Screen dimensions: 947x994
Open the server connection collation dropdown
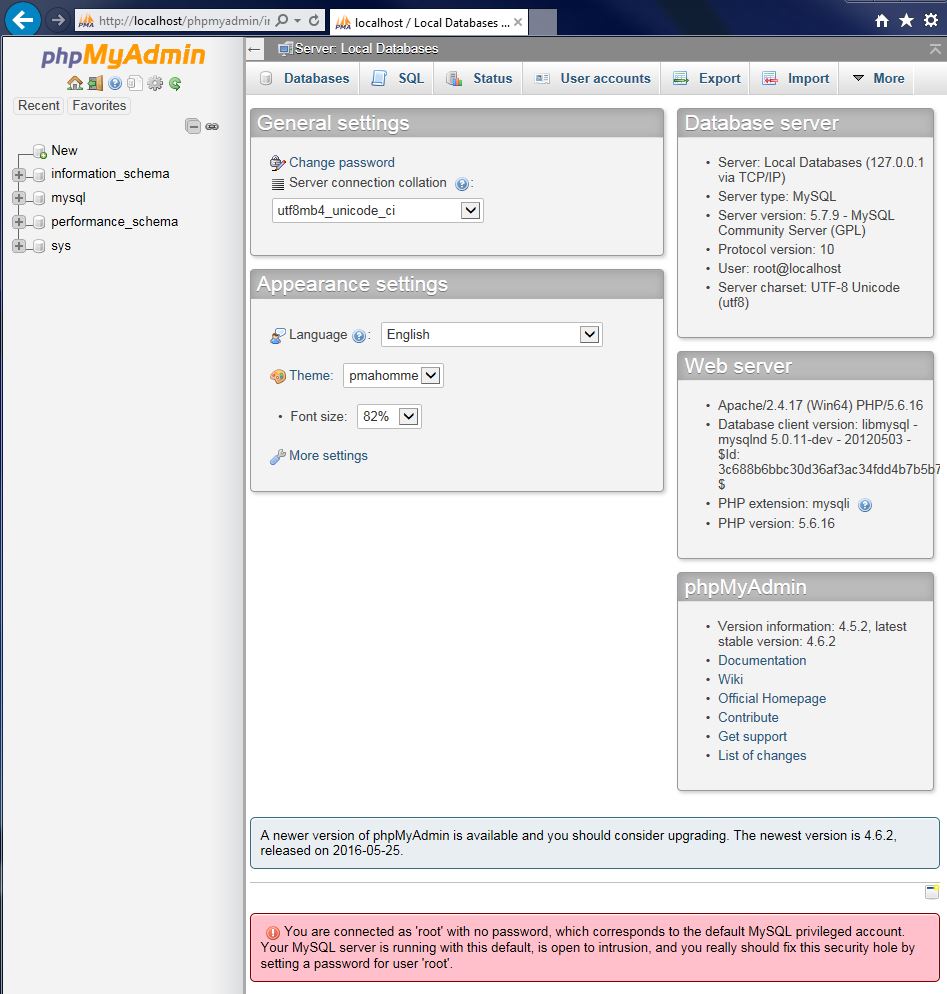[x=377, y=210]
